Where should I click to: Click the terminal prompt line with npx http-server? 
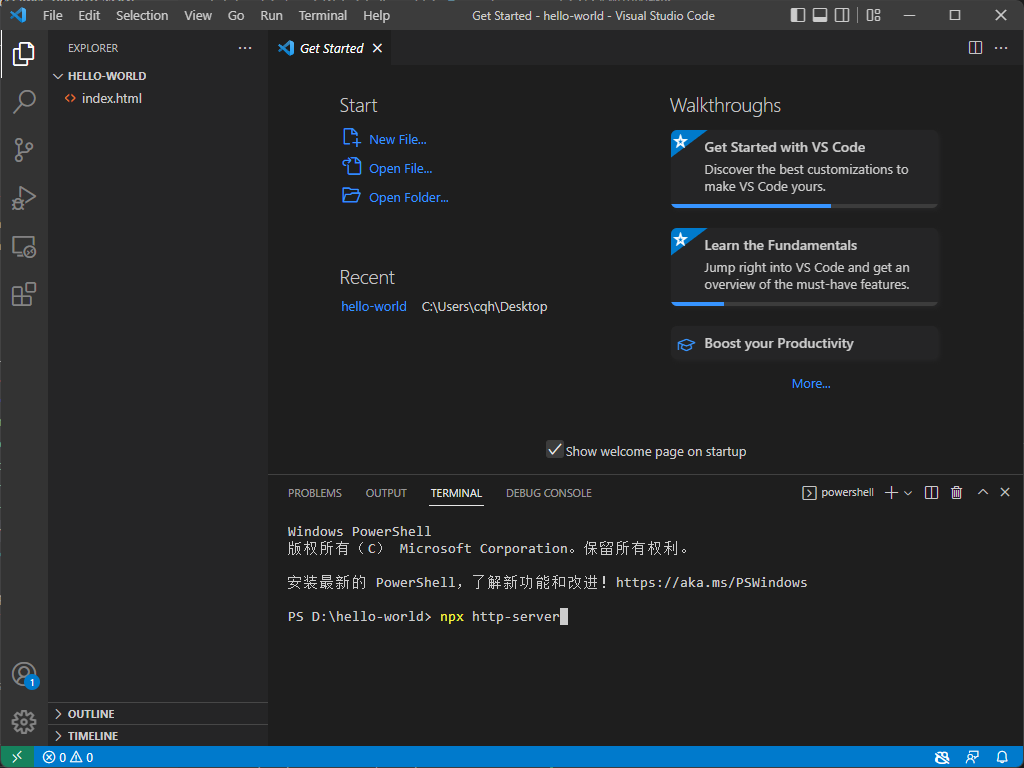[x=428, y=616]
